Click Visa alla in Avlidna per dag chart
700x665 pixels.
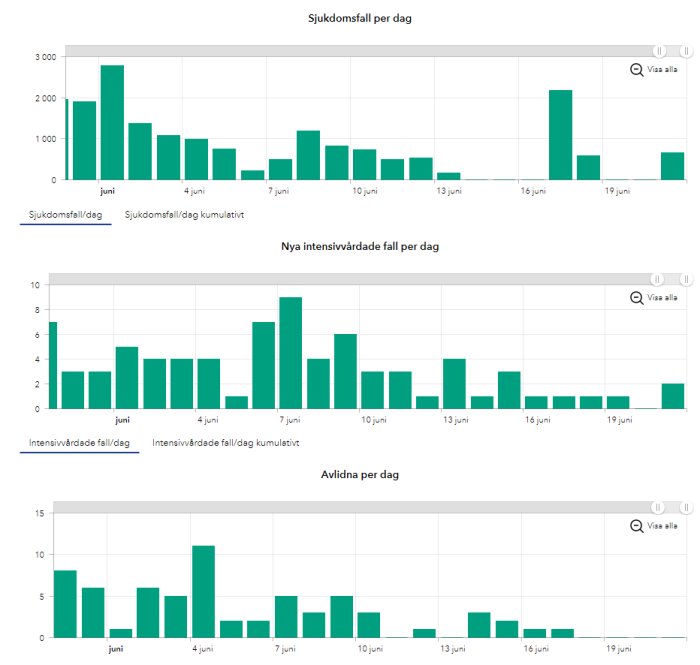point(662,526)
